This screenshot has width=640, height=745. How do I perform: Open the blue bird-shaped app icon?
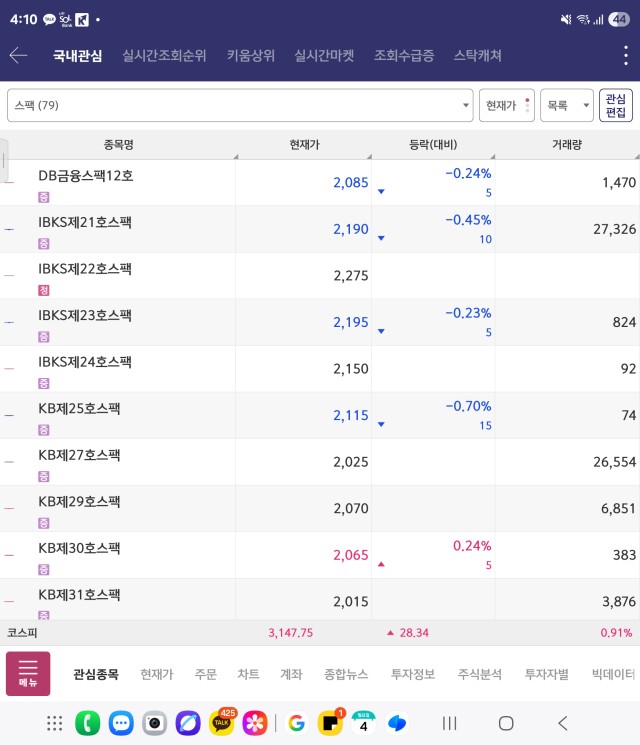tap(397, 723)
